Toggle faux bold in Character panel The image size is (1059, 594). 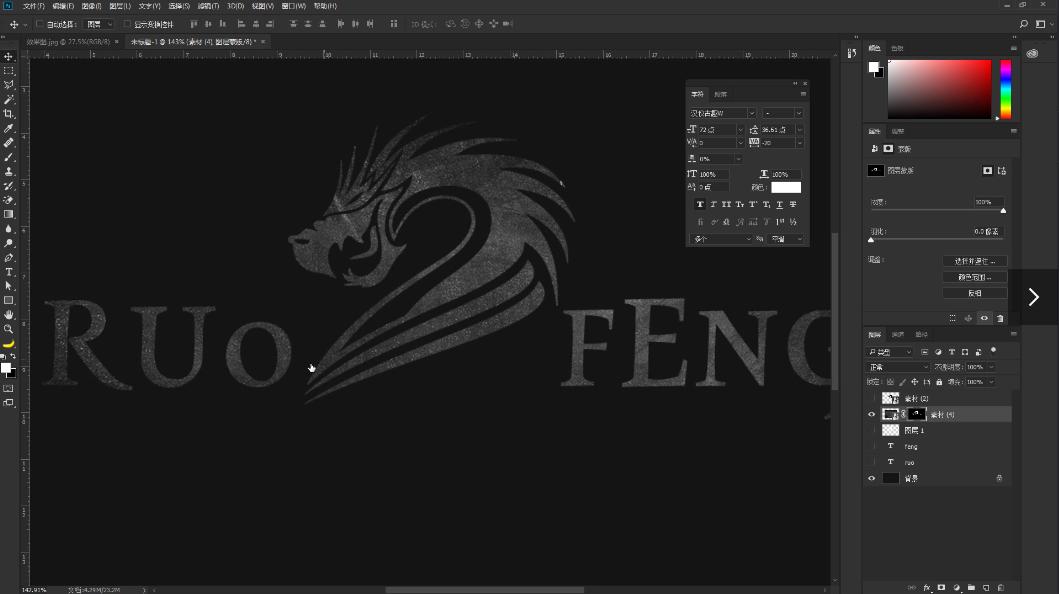click(700, 205)
